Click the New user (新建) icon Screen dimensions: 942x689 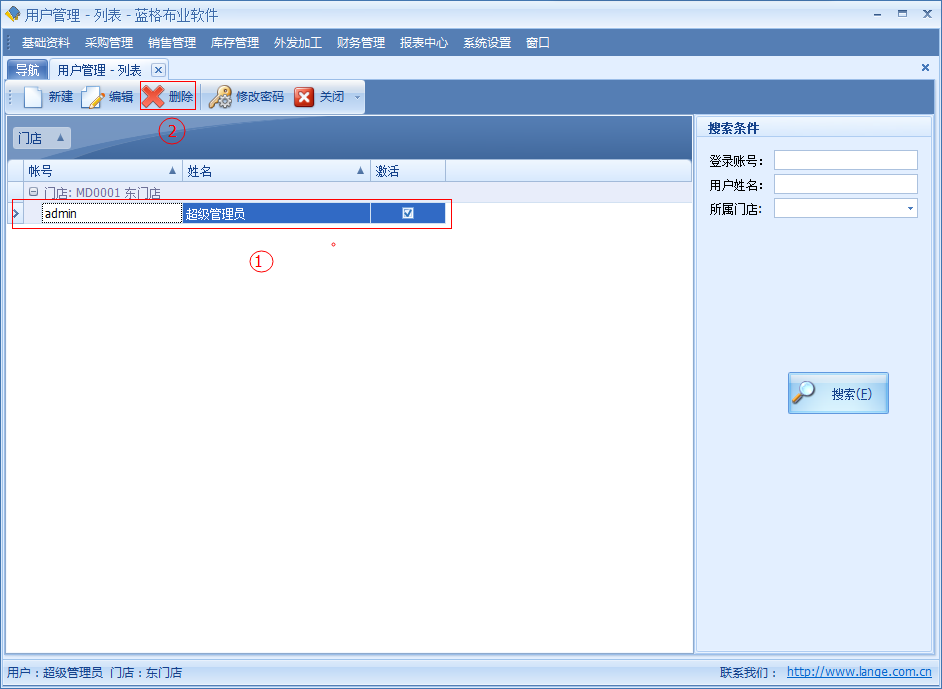[x=34, y=97]
